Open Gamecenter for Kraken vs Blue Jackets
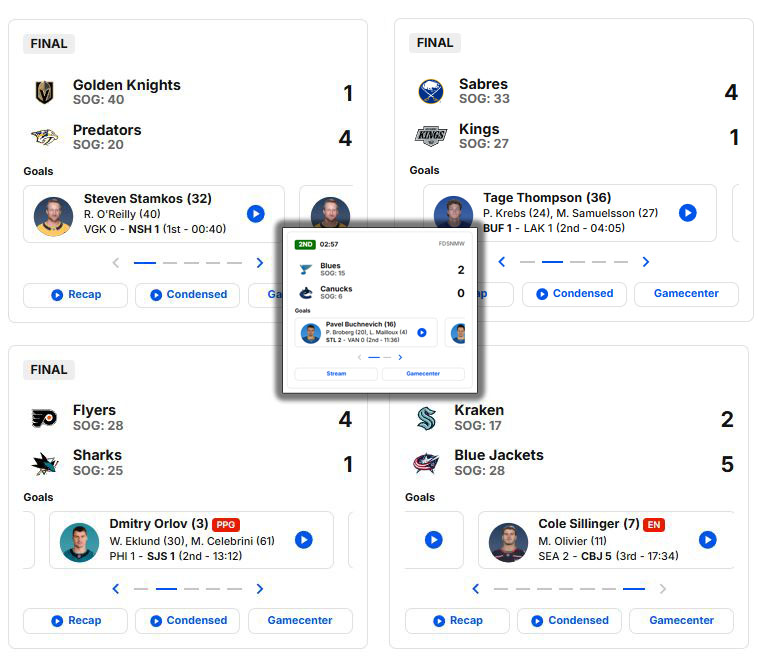The image size is (758, 663). point(682,621)
